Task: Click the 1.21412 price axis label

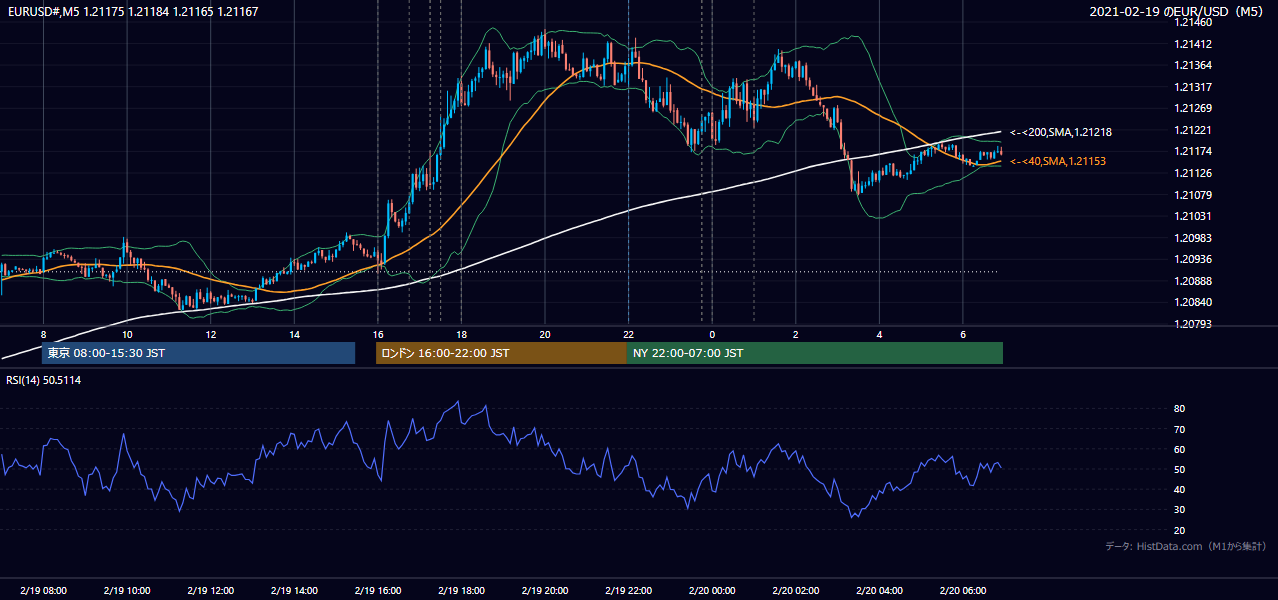Action: point(1194,44)
